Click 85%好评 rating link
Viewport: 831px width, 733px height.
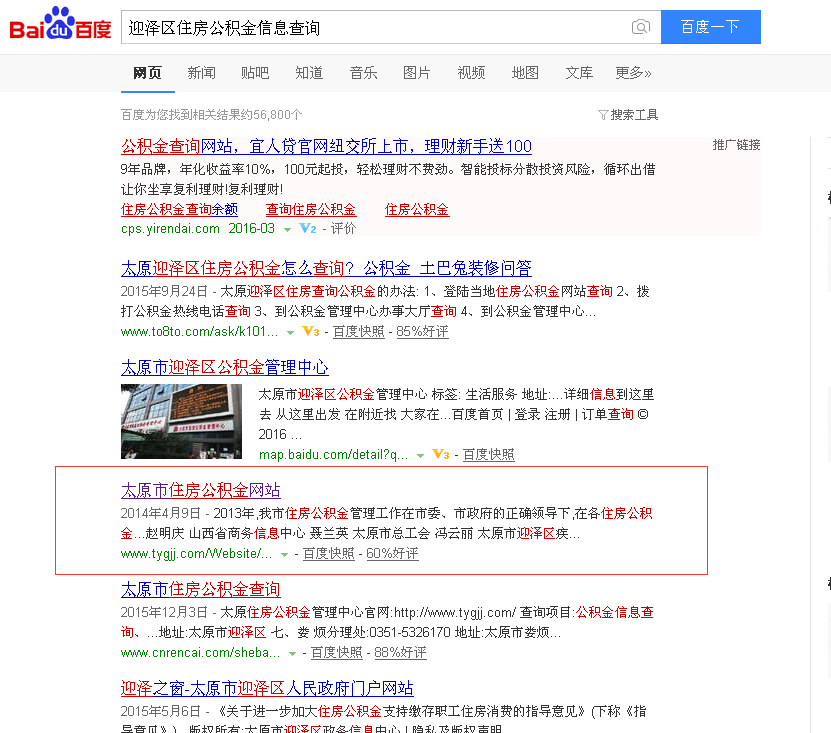422,331
